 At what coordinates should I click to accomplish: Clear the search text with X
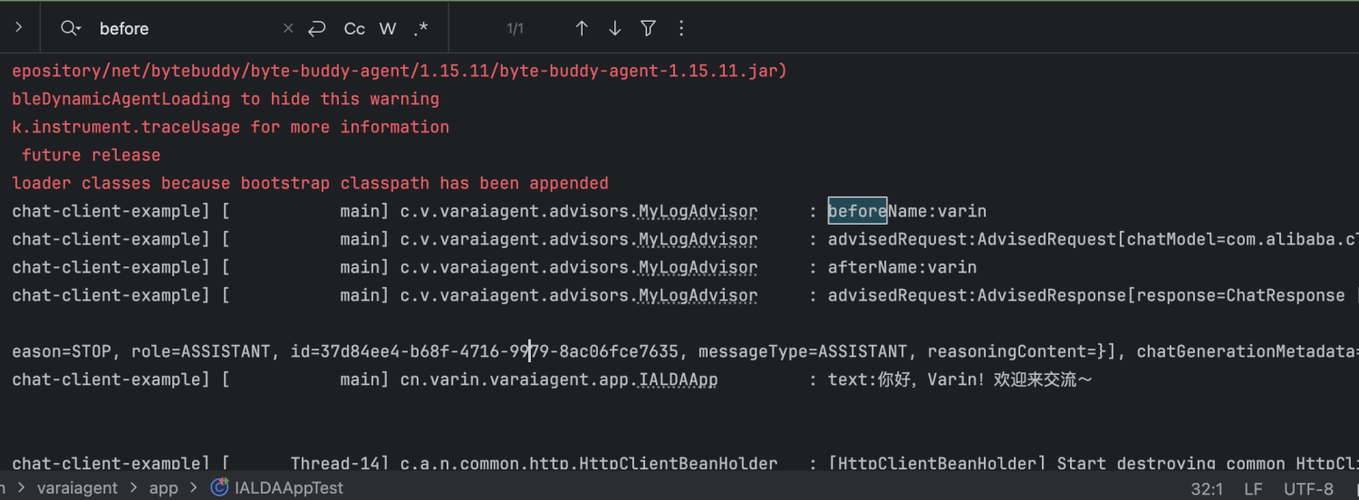click(x=288, y=29)
